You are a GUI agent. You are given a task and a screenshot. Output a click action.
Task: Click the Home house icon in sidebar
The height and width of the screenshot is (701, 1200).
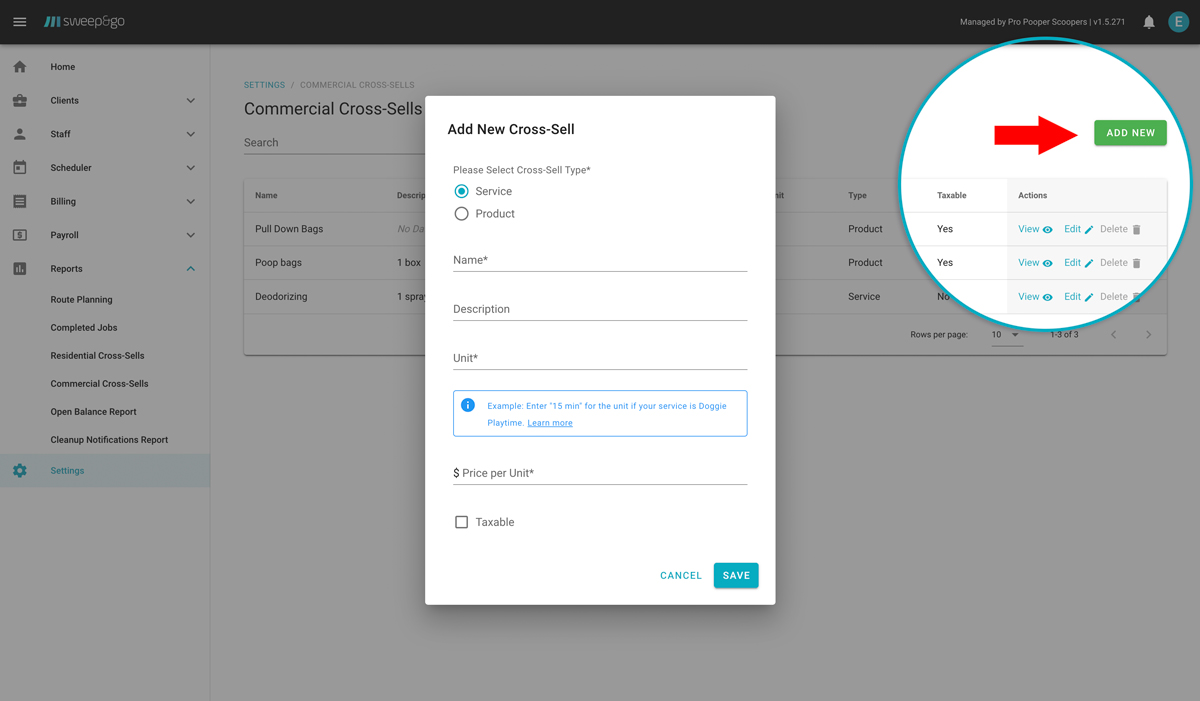pyautogui.click(x=20, y=67)
